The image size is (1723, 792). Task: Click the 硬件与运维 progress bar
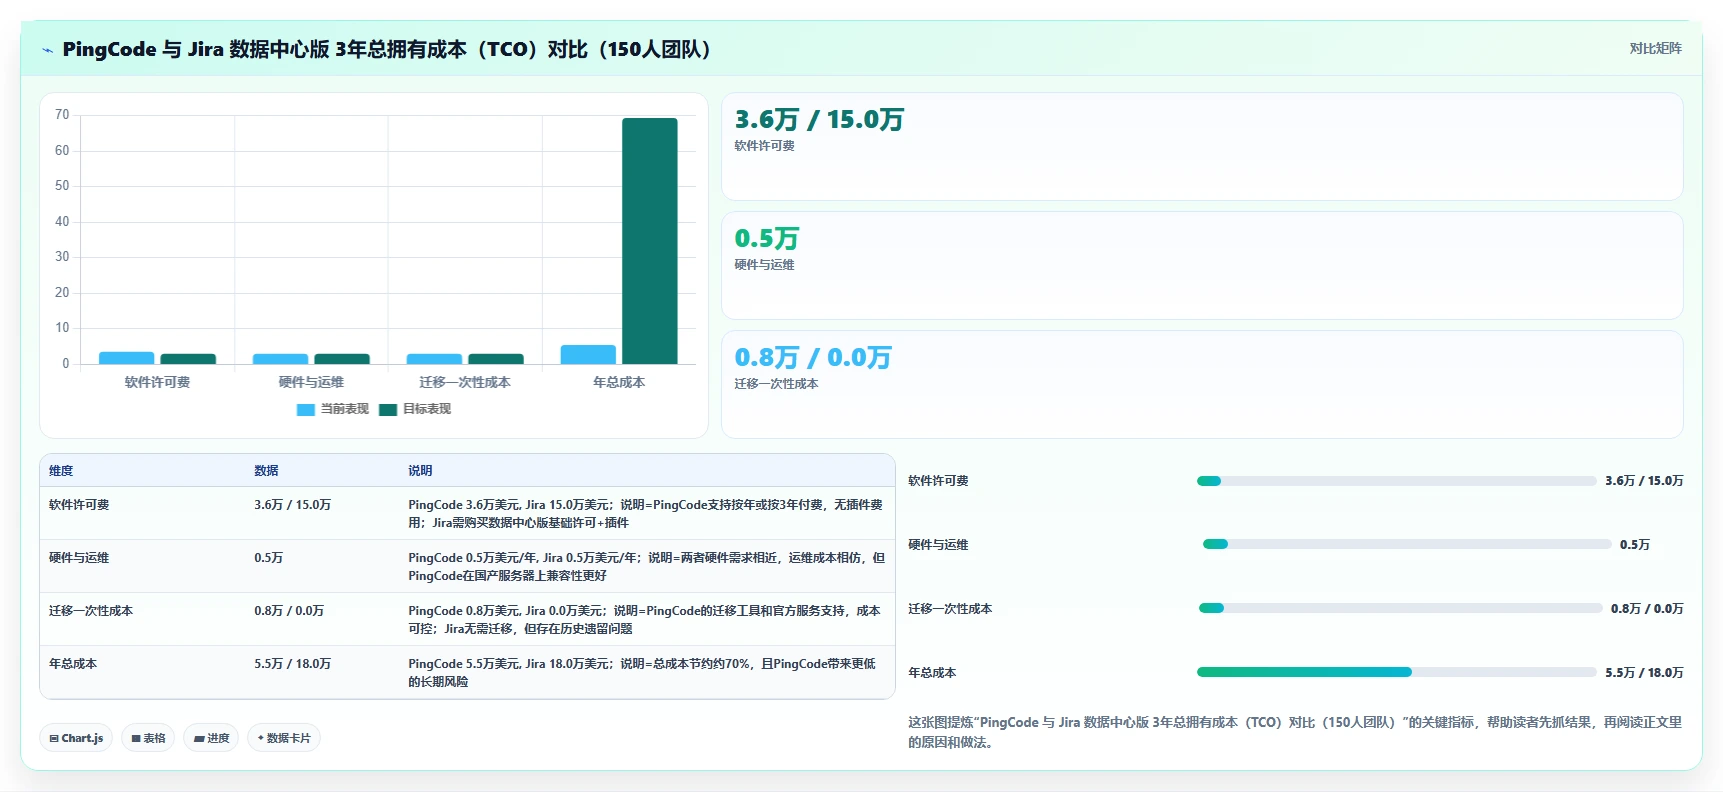[x=1407, y=545]
